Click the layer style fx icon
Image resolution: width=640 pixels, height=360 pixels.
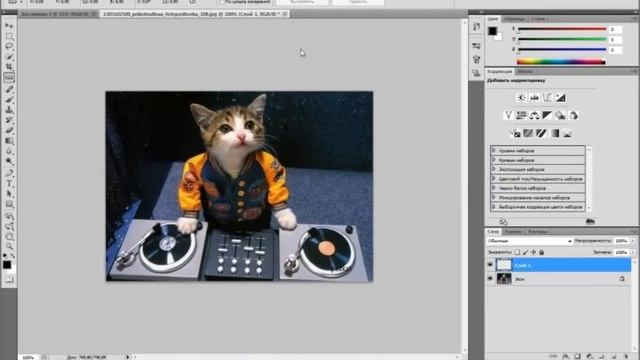[566, 357]
